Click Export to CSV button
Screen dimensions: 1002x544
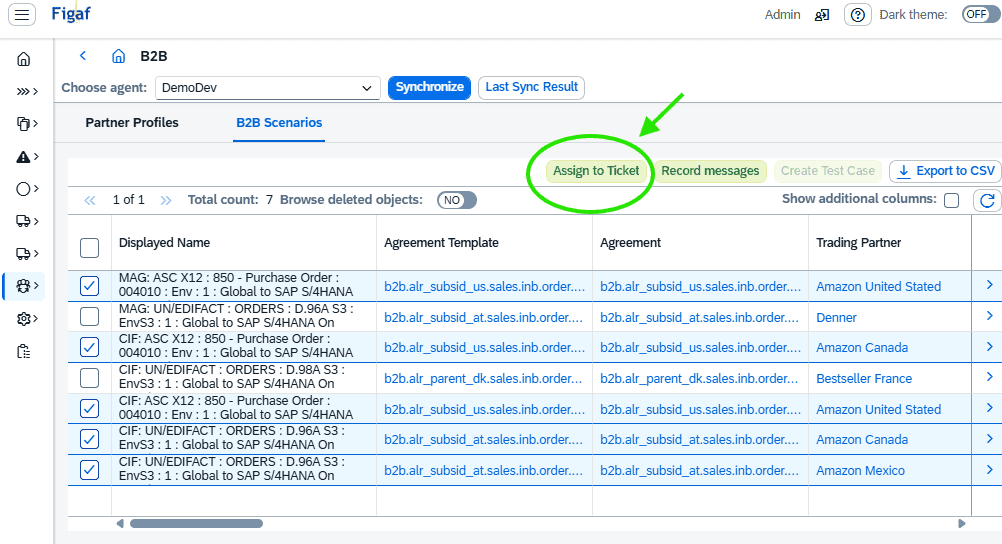pyautogui.click(x=946, y=171)
